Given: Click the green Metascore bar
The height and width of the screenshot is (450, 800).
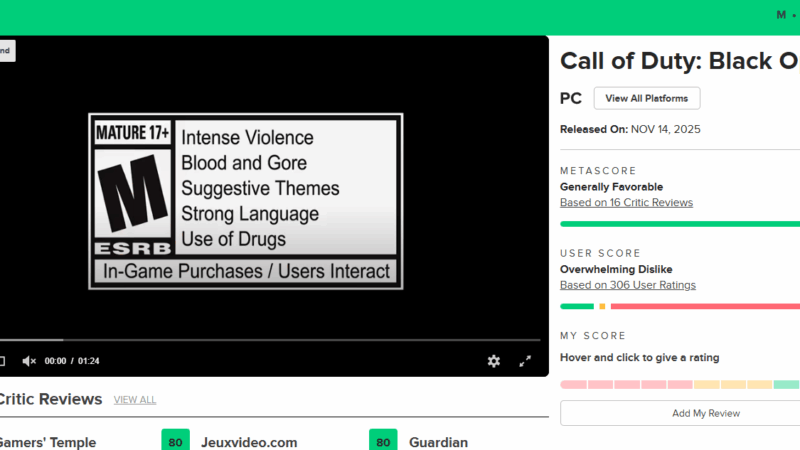Looking at the screenshot, I should coord(680,224).
